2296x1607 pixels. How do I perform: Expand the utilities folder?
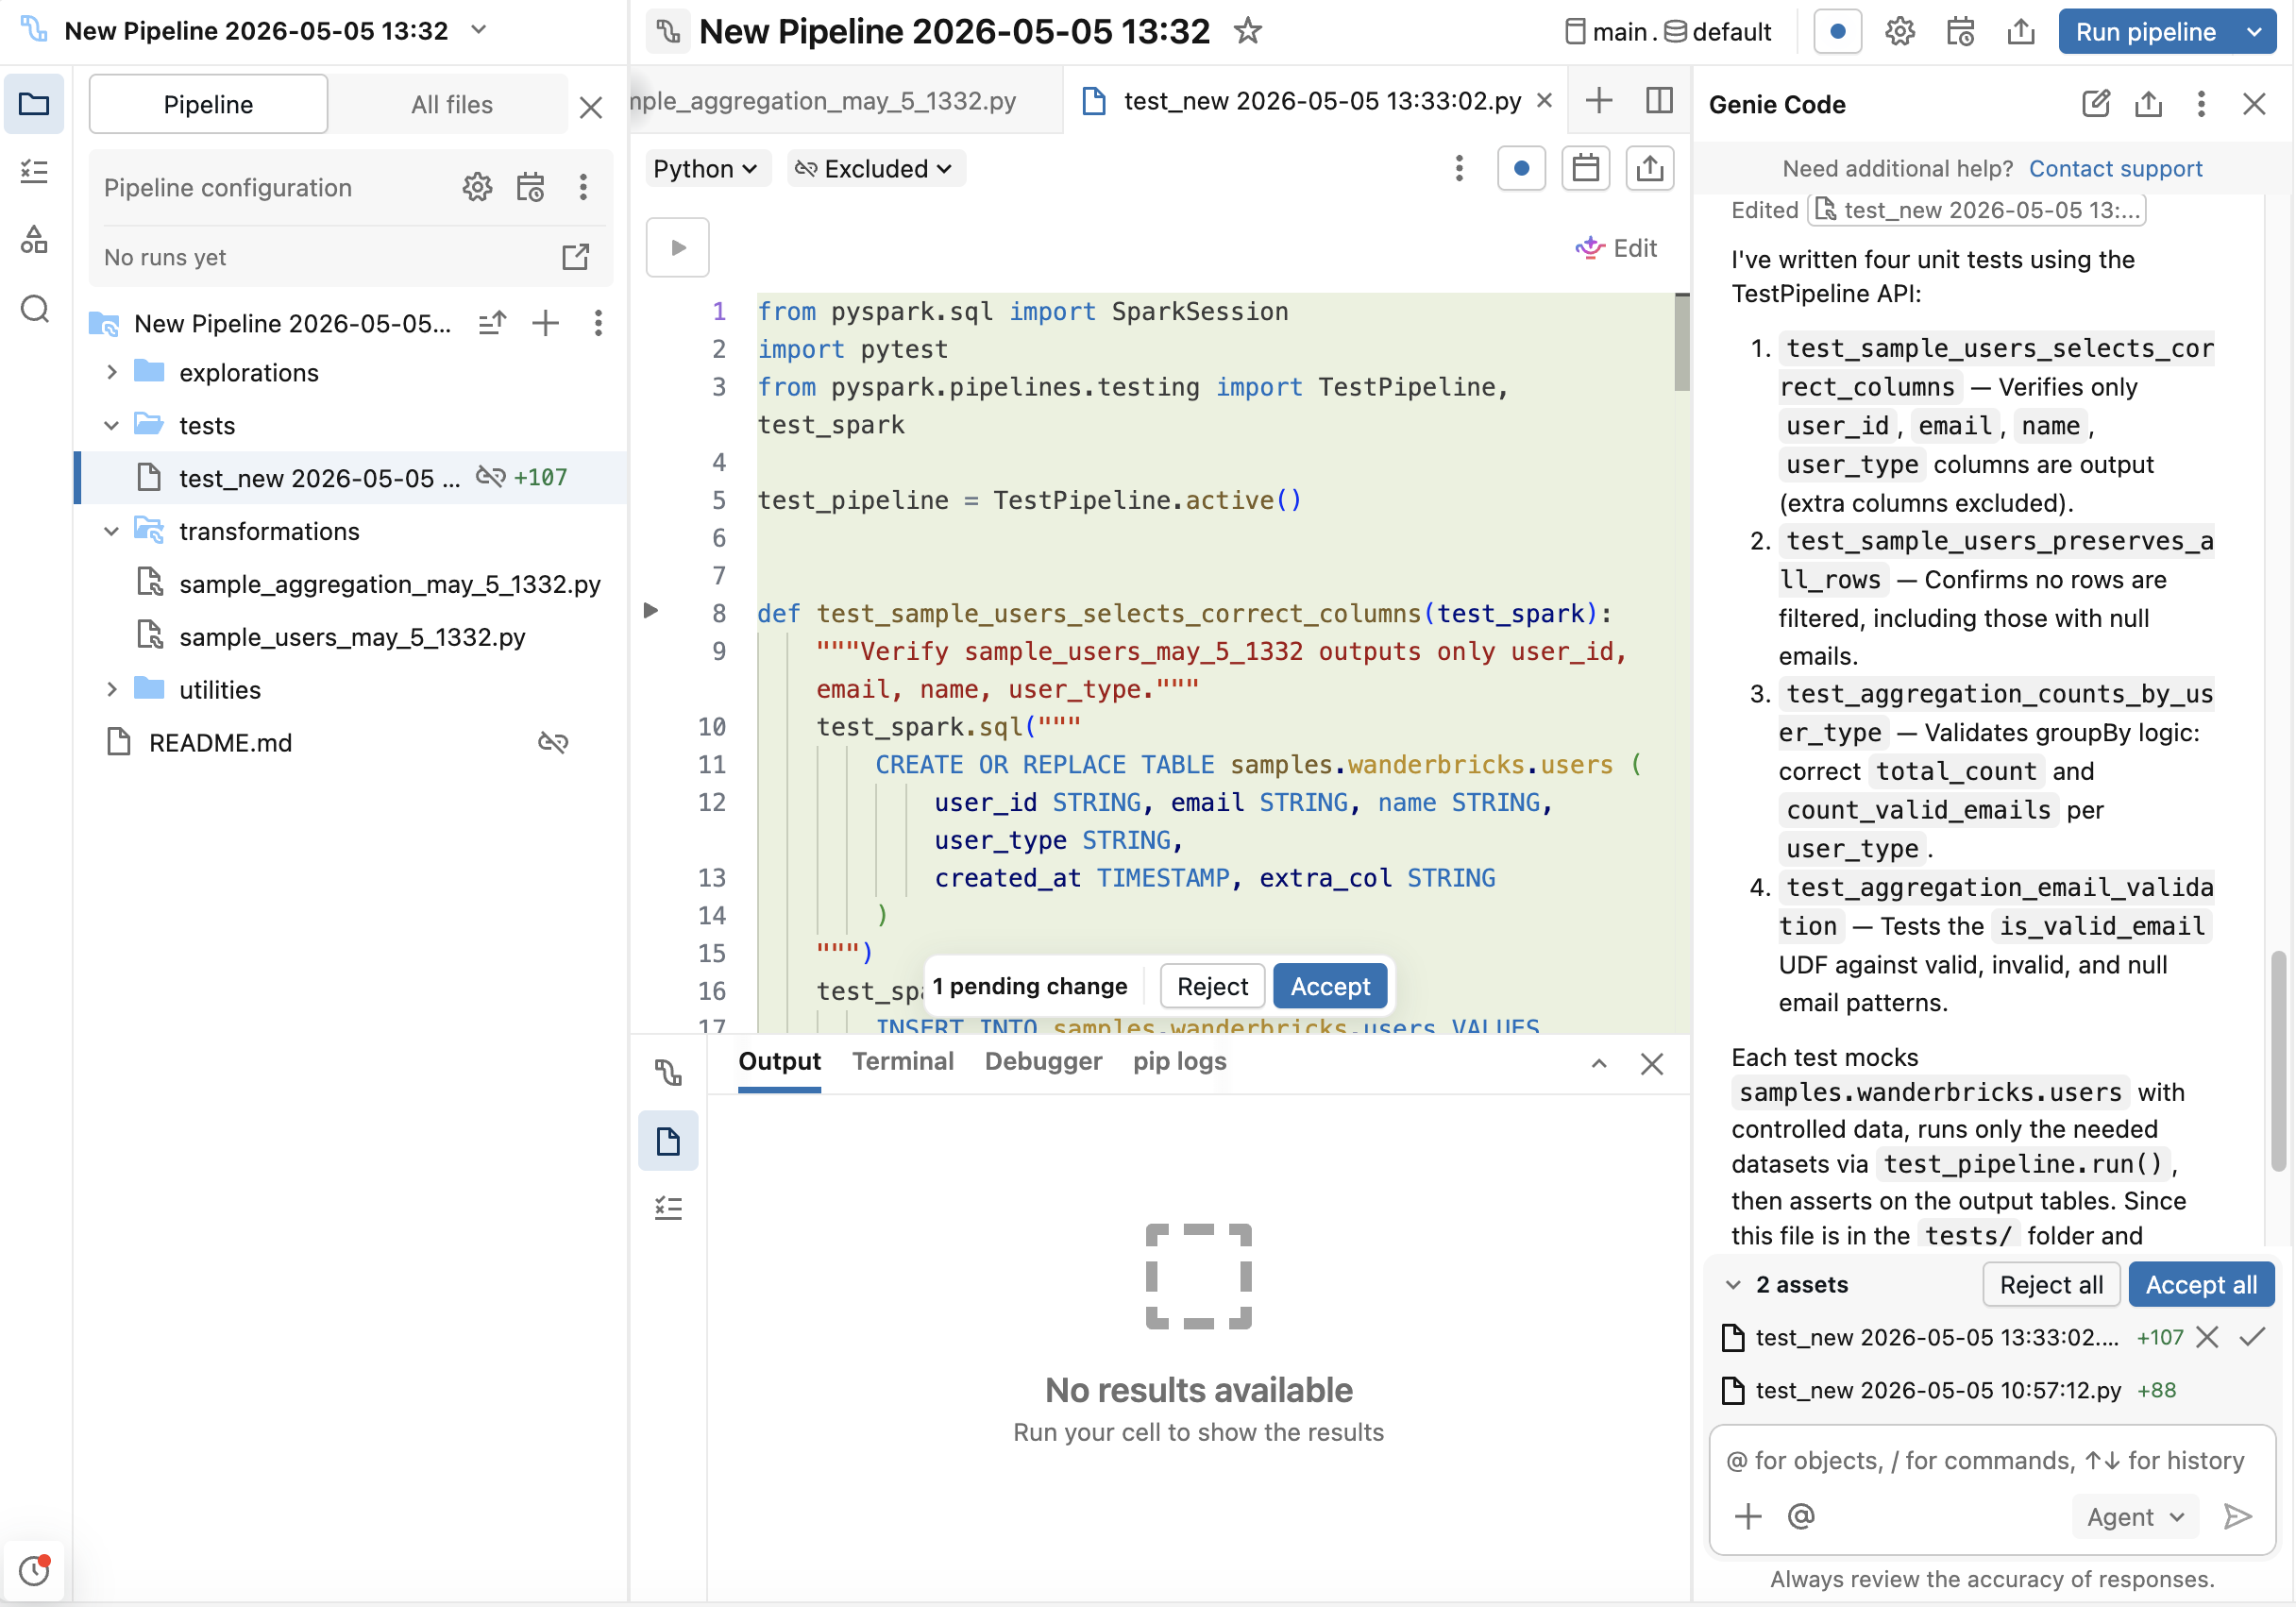(112, 690)
